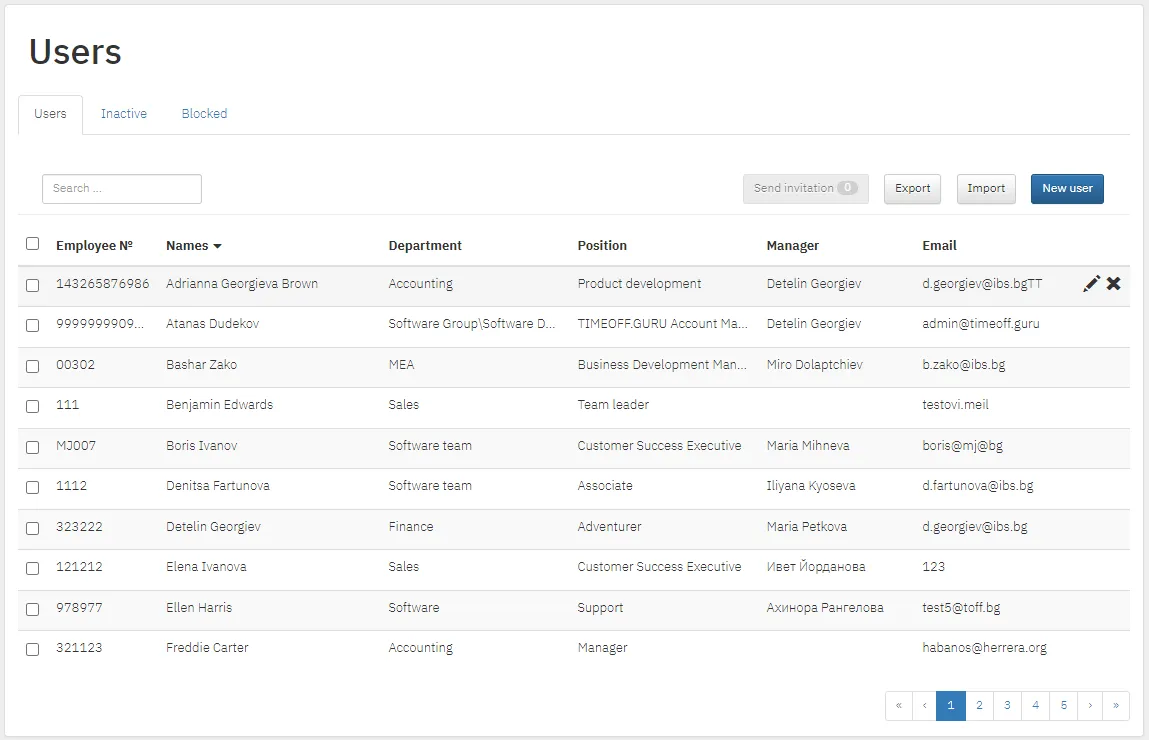
Task: Open the Blocked tab
Action: click(204, 114)
